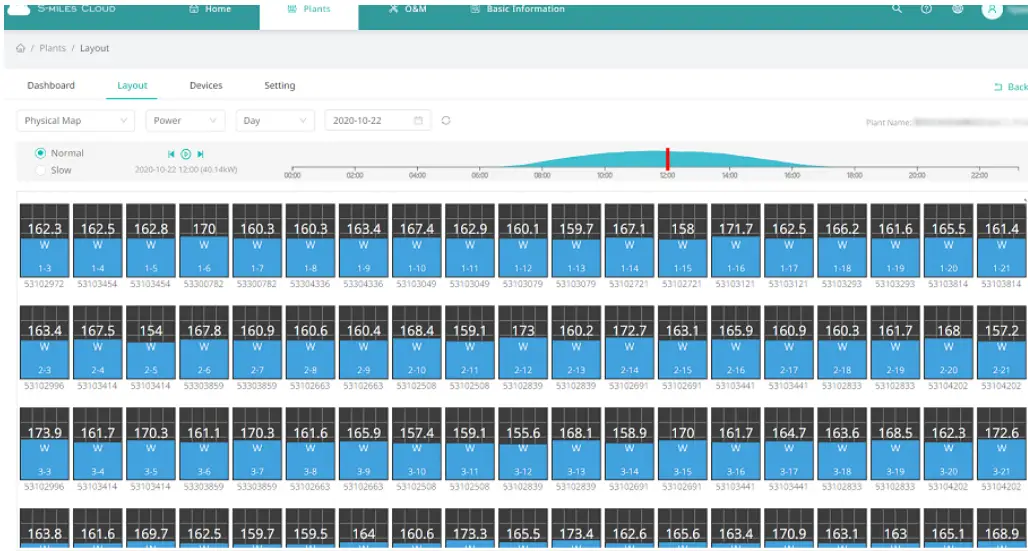Select the Slow speed radio button
1028x551 pixels.
coord(41,170)
